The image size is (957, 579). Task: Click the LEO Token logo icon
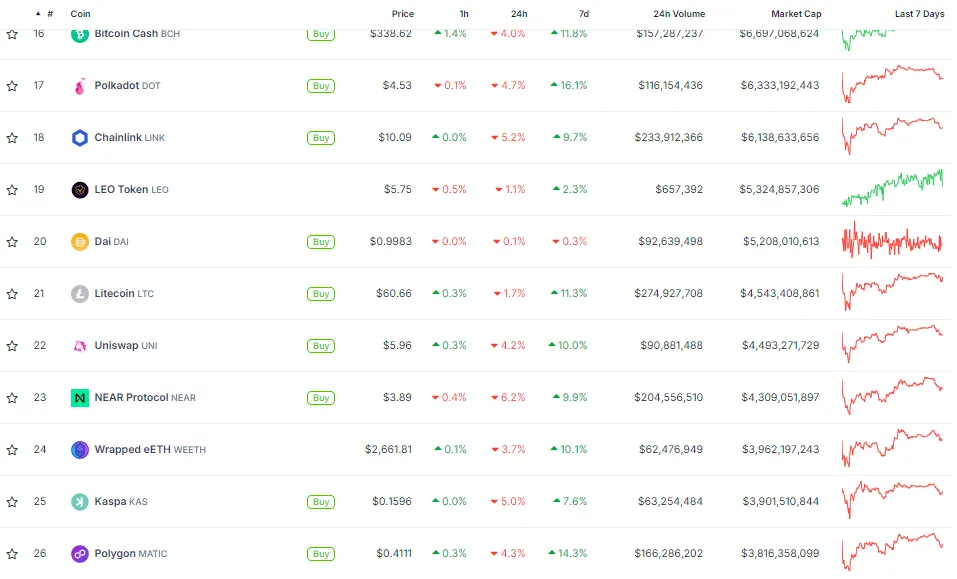(x=80, y=190)
